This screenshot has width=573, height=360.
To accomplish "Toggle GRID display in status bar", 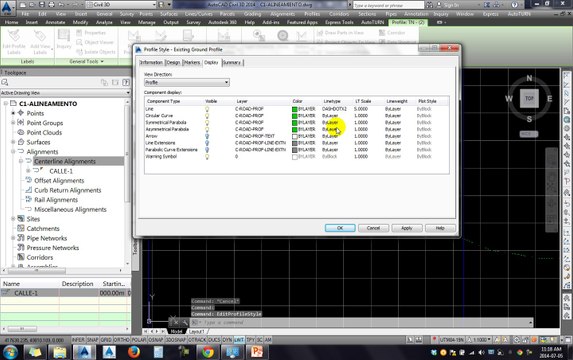I will pyautogui.click(x=106, y=340).
